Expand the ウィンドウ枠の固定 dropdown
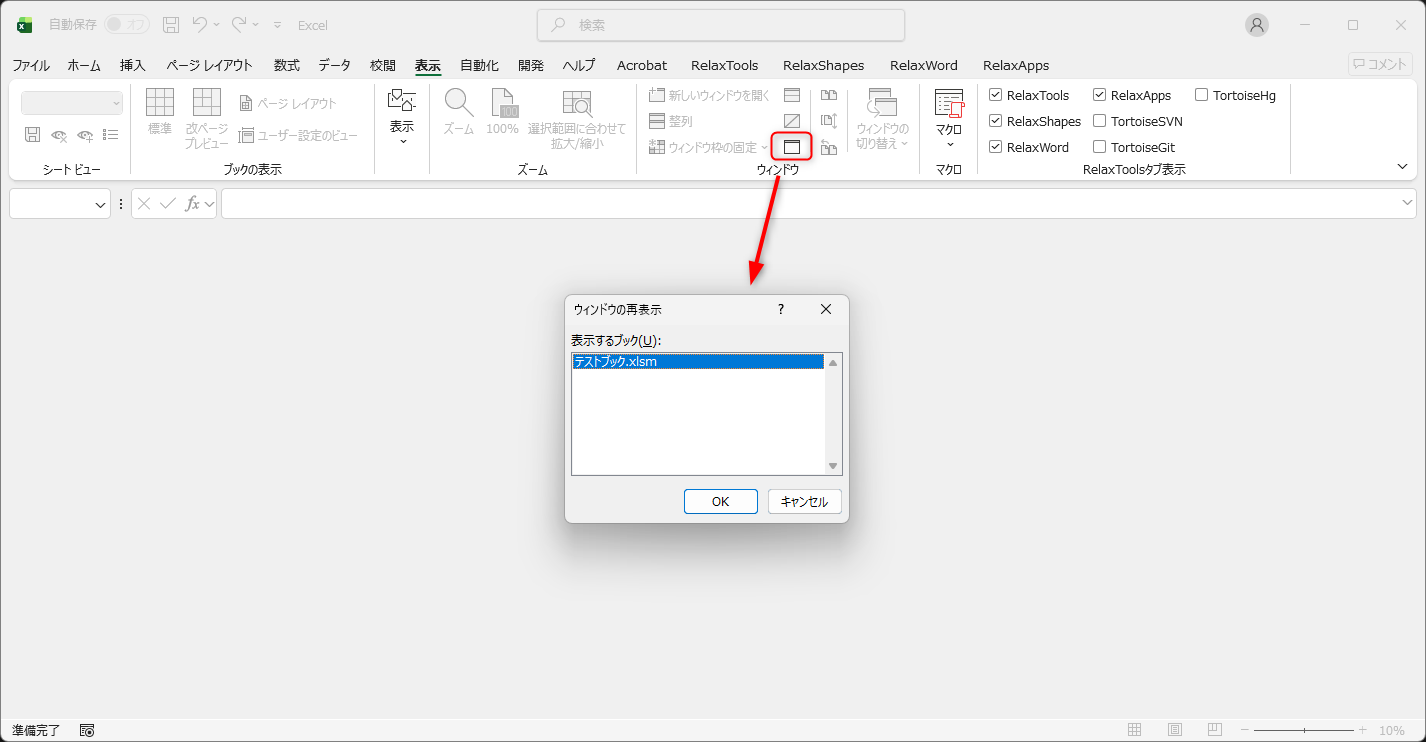Image resolution: width=1426 pixels, height=742 pixels. pos(765,146)
